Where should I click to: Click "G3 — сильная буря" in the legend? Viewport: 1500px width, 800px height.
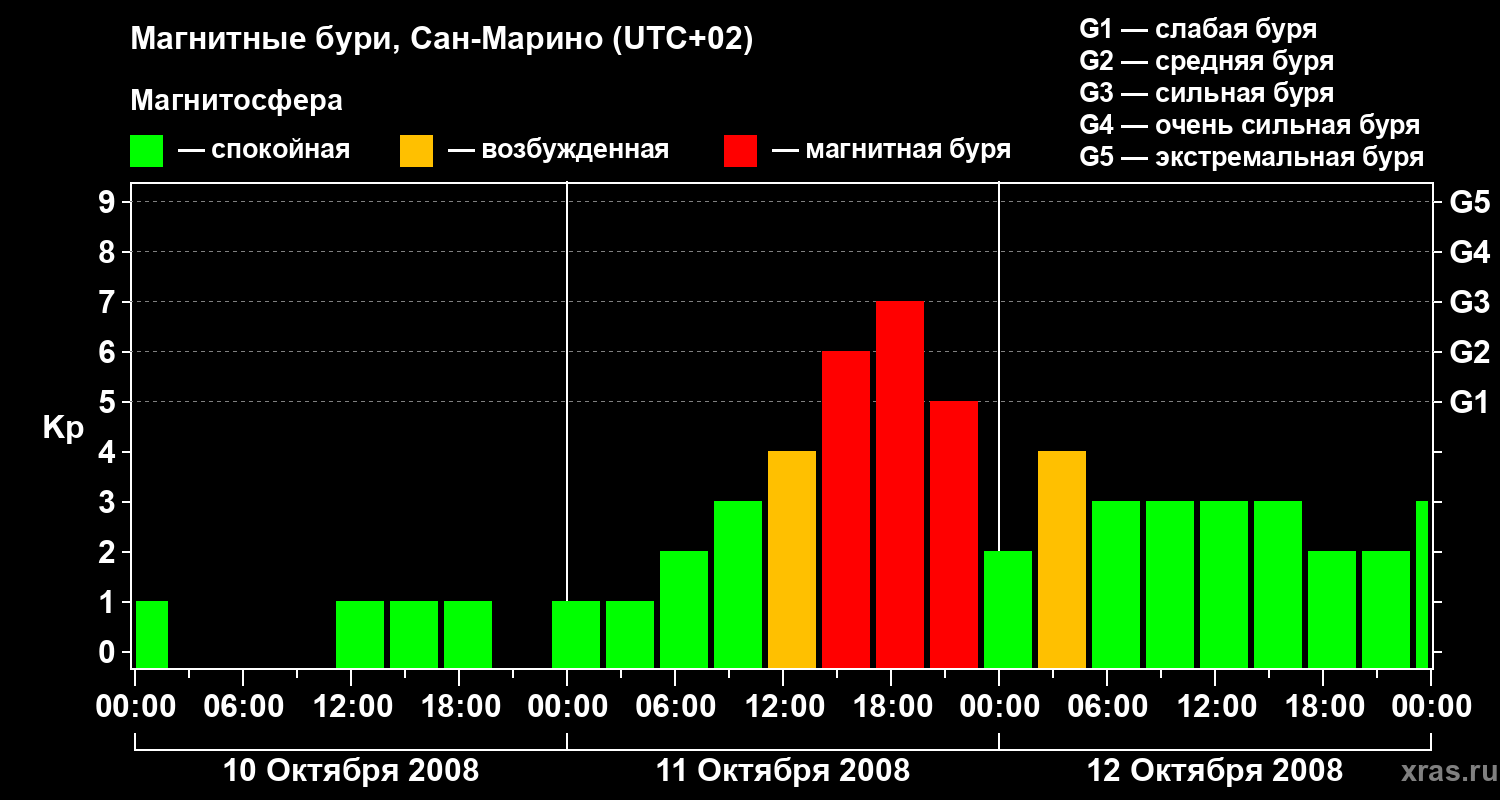tap(1207, 93)
